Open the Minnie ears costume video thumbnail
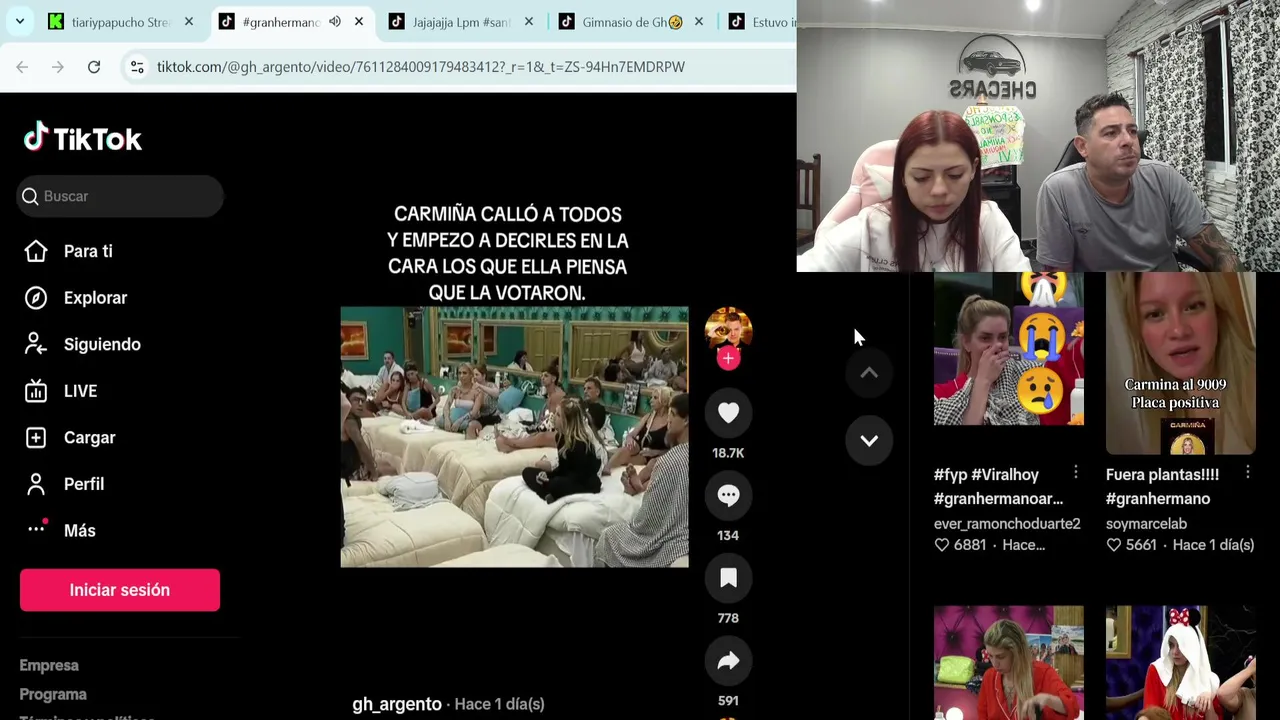 tap(1181, 662)
